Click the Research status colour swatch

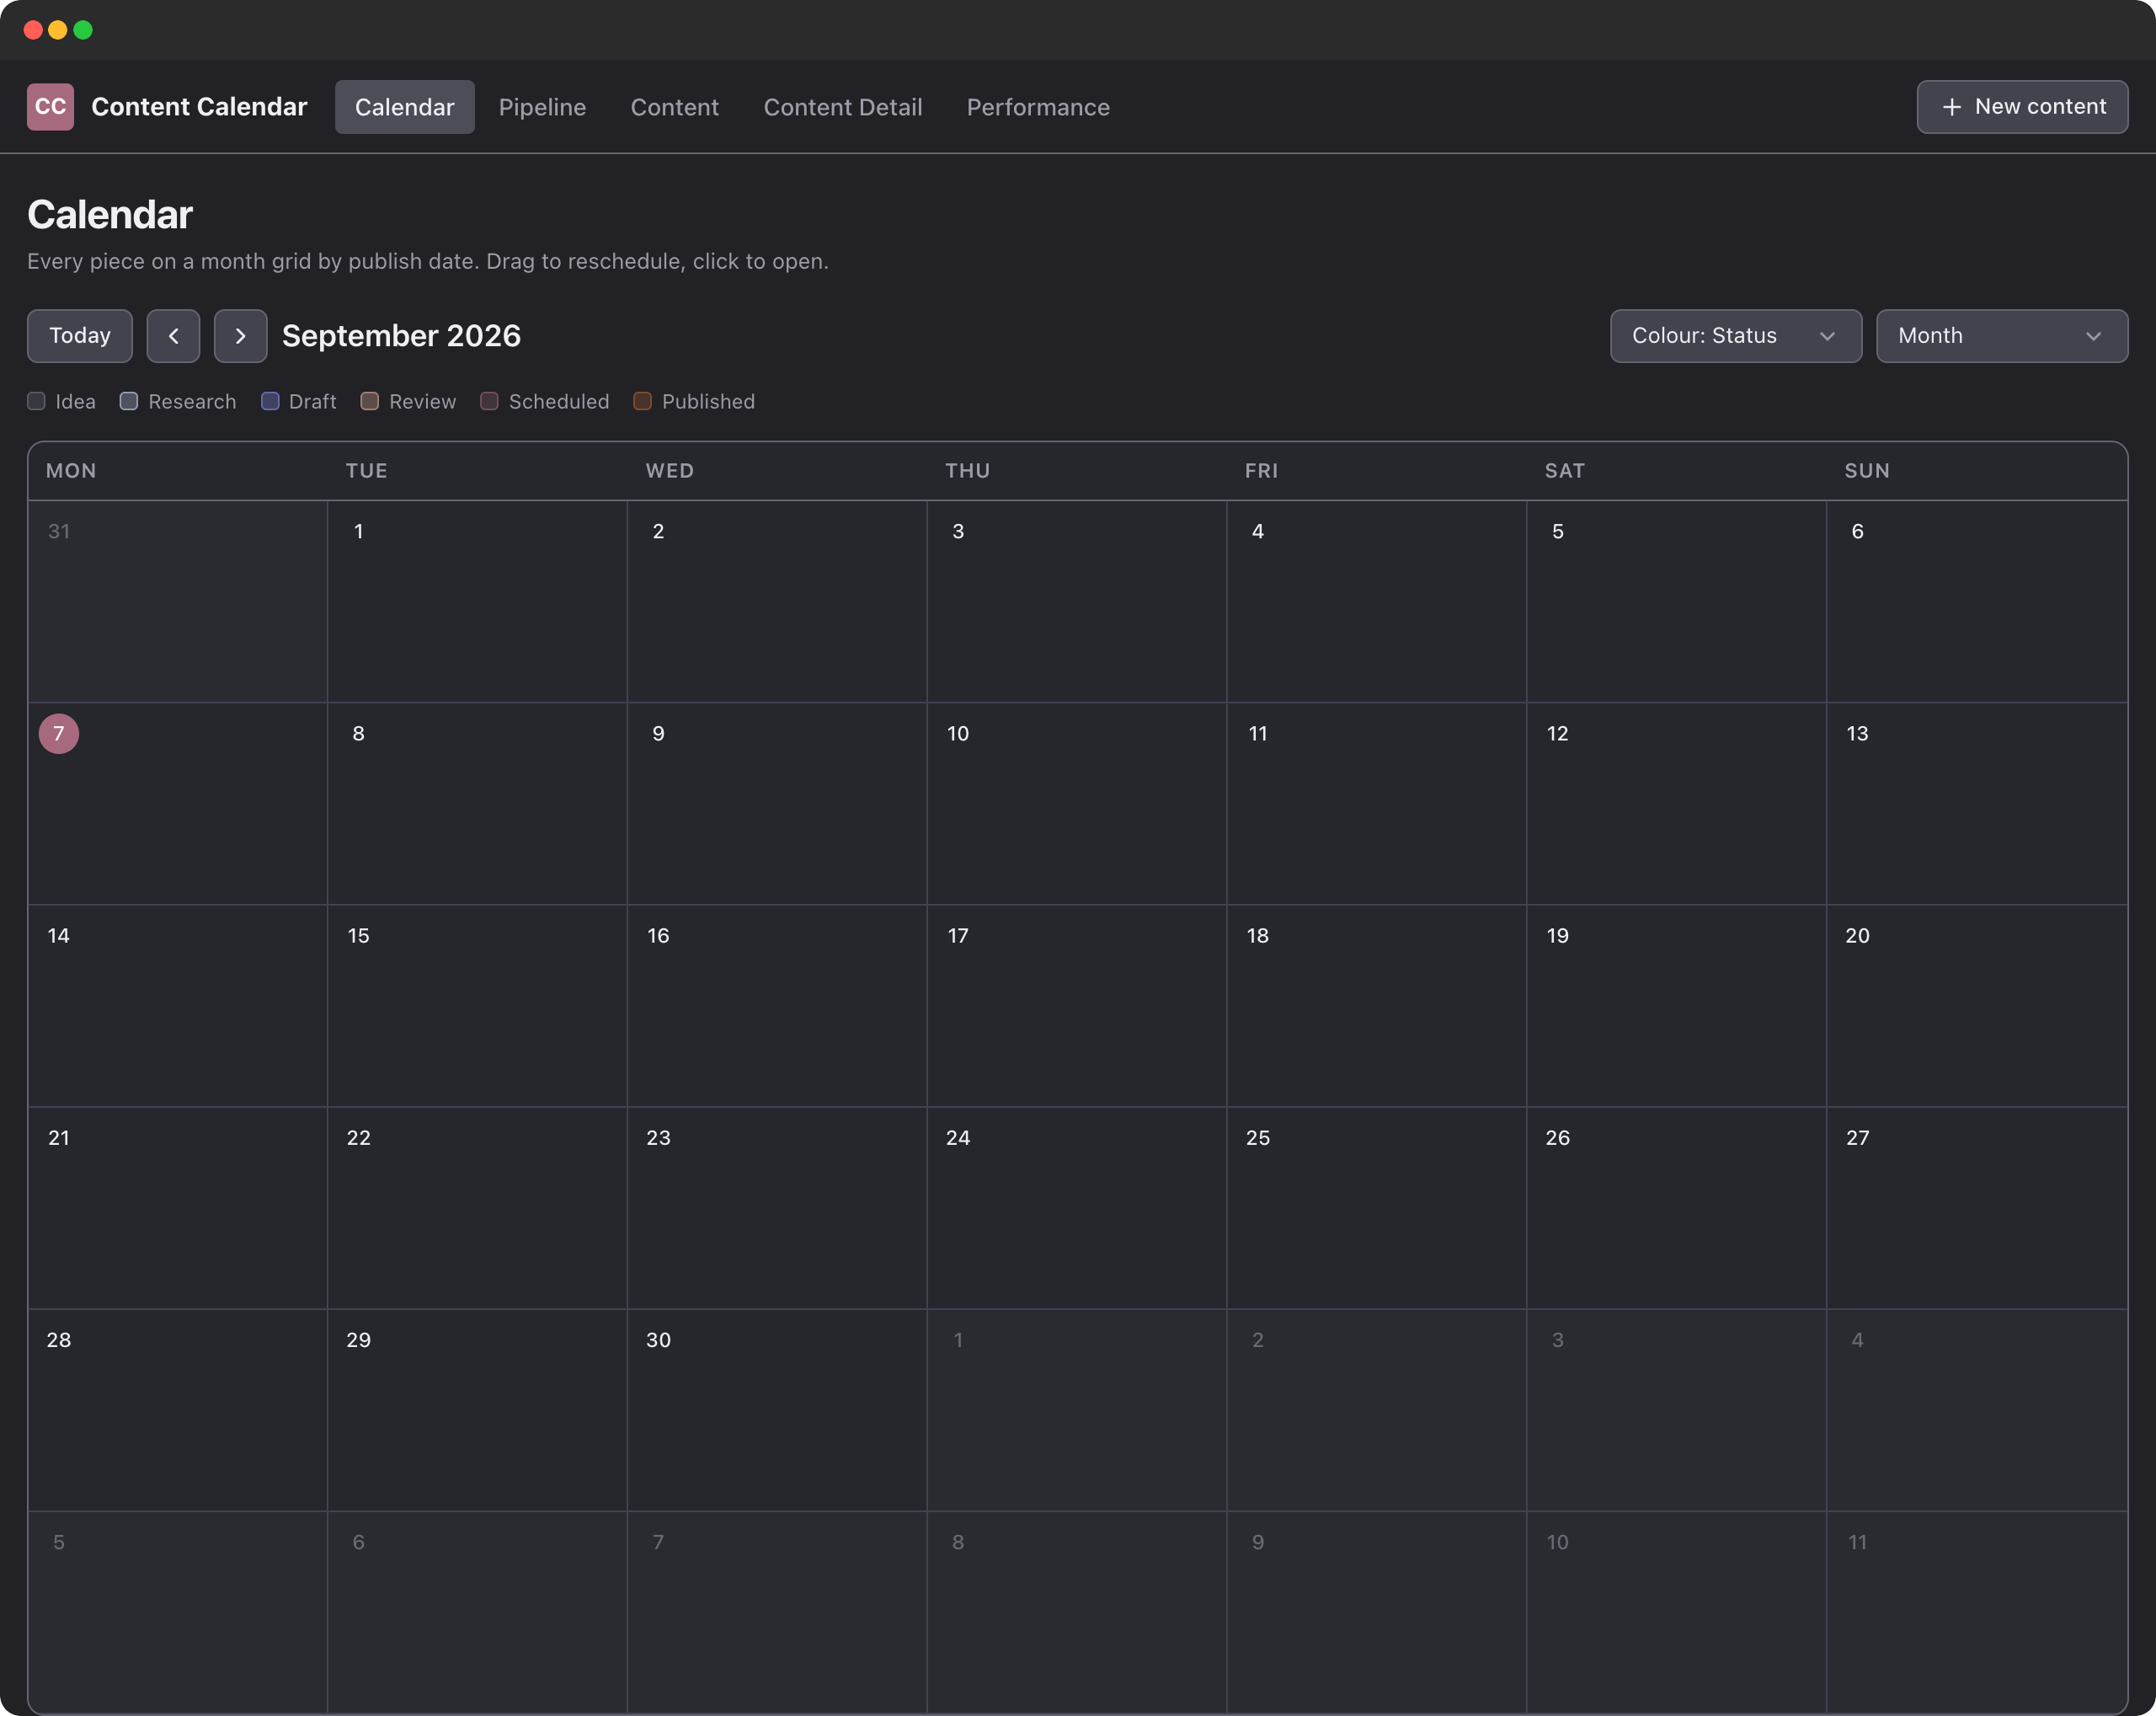point(129,401)
